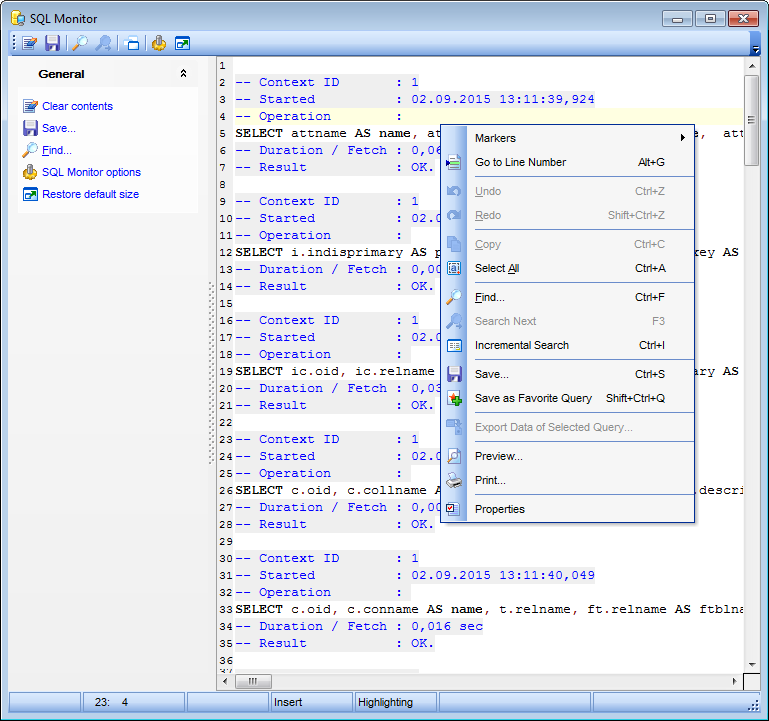Choose Go to Line Number
Image resolution: width=769 pixels, height=721 pixels.
(520, 162)
